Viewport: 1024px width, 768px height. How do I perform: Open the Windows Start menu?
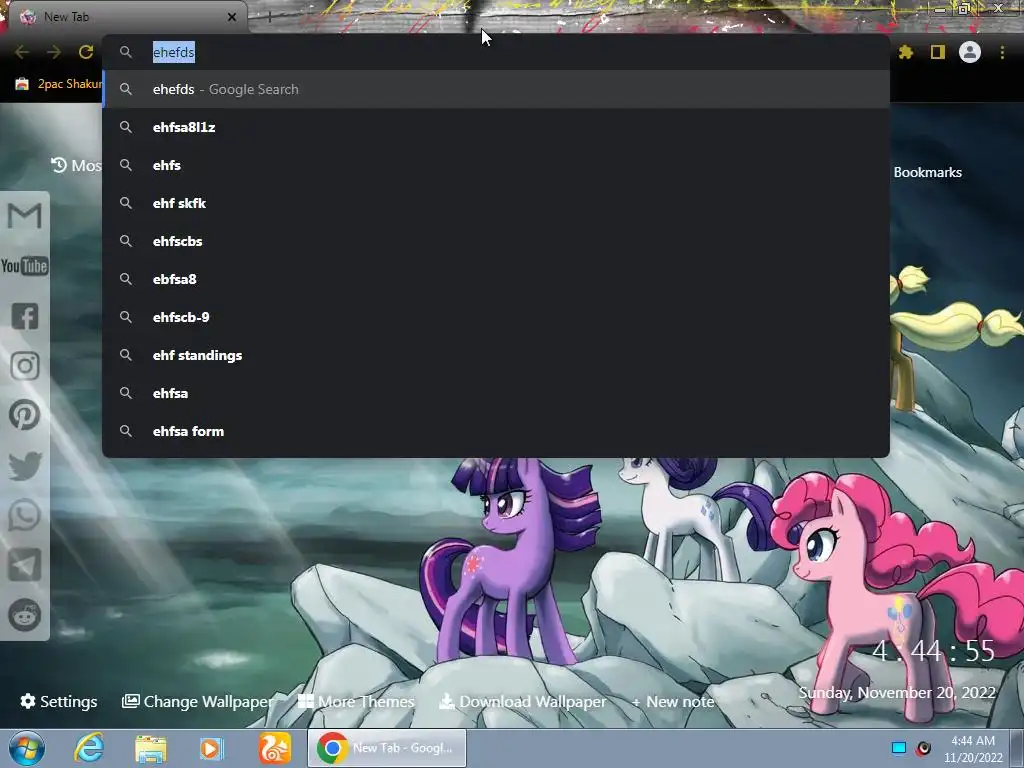[x=27, y=748]
